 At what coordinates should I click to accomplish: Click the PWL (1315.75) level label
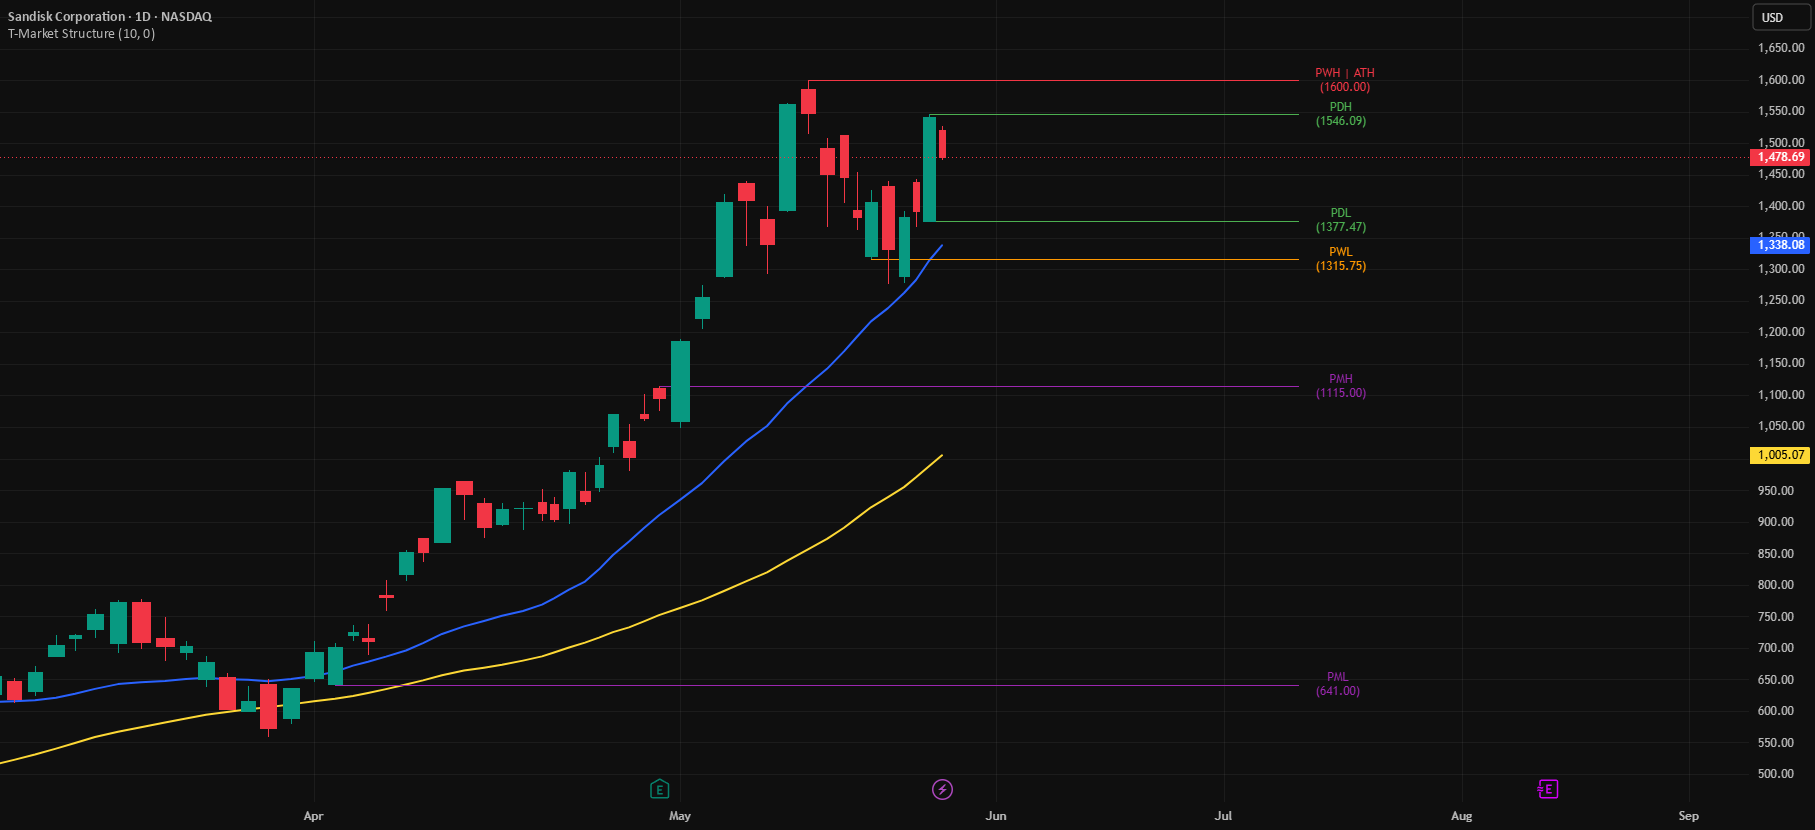pos(1340,259)
